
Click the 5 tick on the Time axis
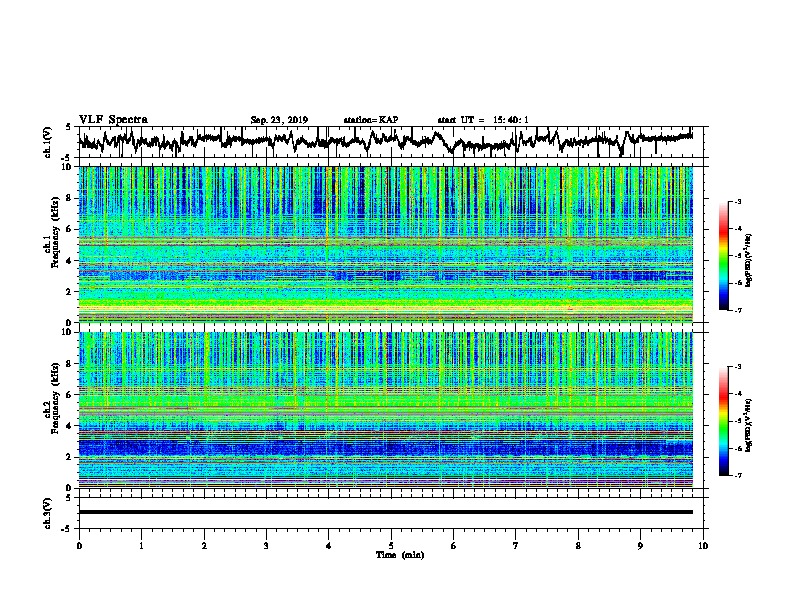(x=391, y=546)
